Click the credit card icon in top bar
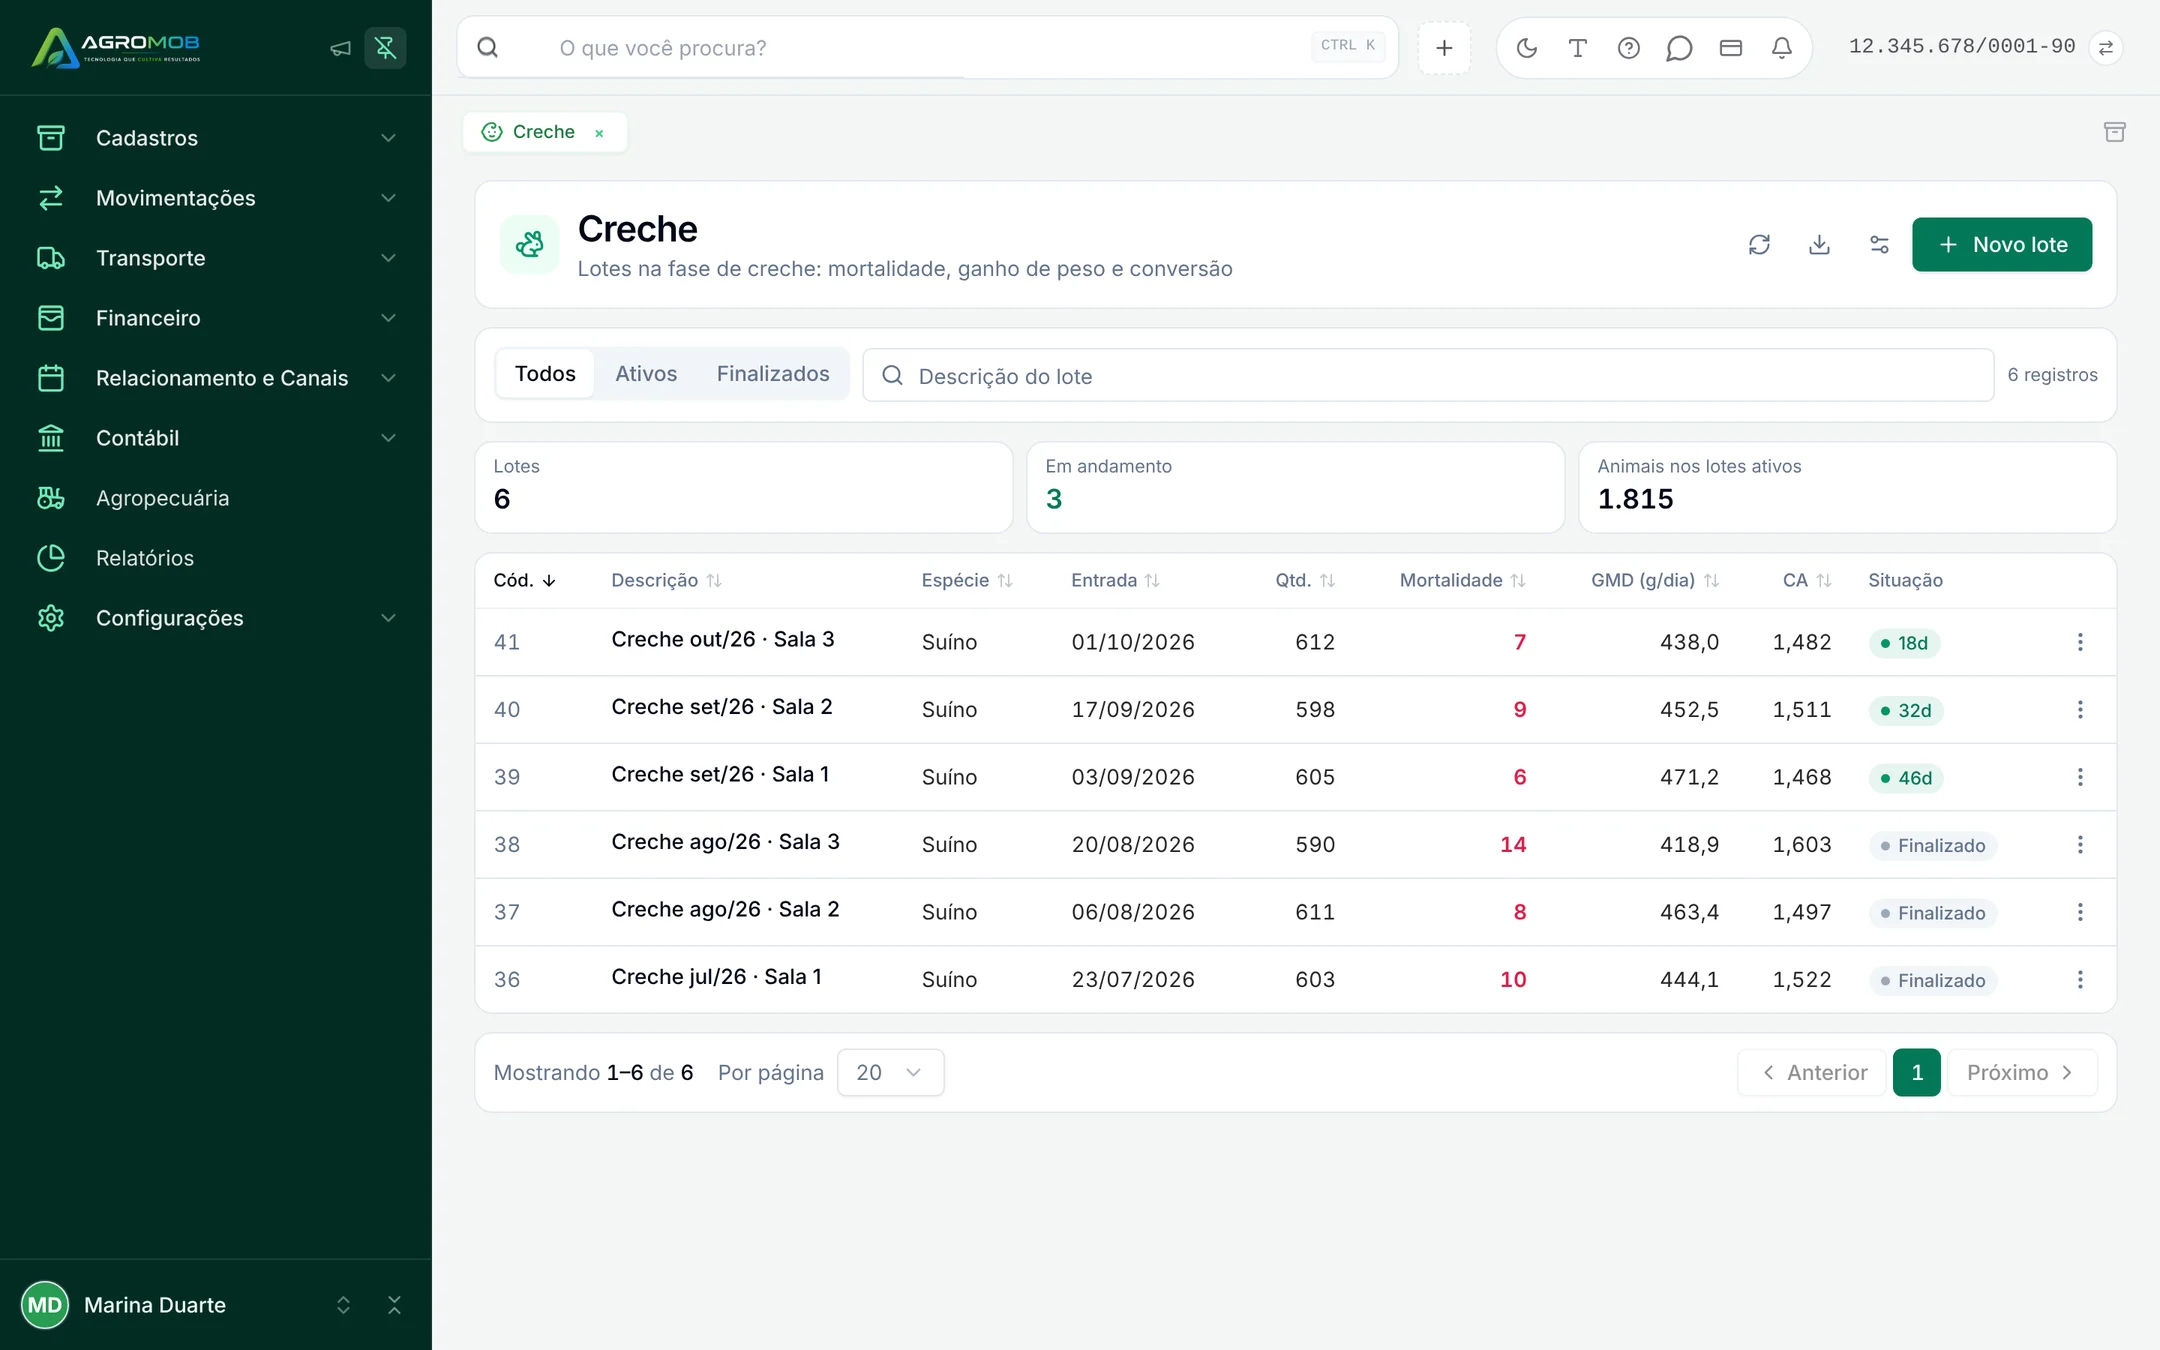The width and height of the screenshot is (2160, 1350). pos(1730,48)
